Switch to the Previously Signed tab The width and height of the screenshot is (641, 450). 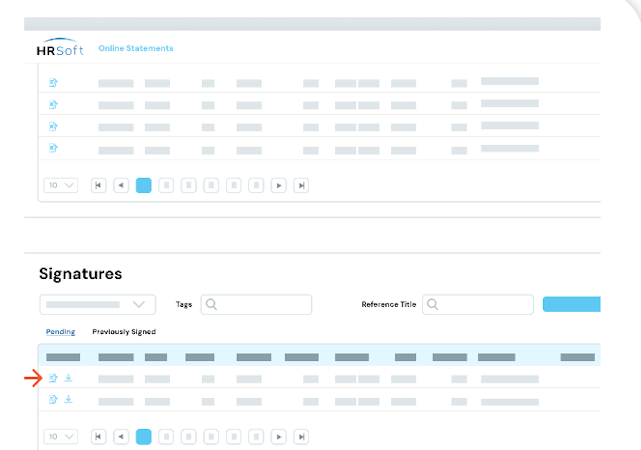124,331
